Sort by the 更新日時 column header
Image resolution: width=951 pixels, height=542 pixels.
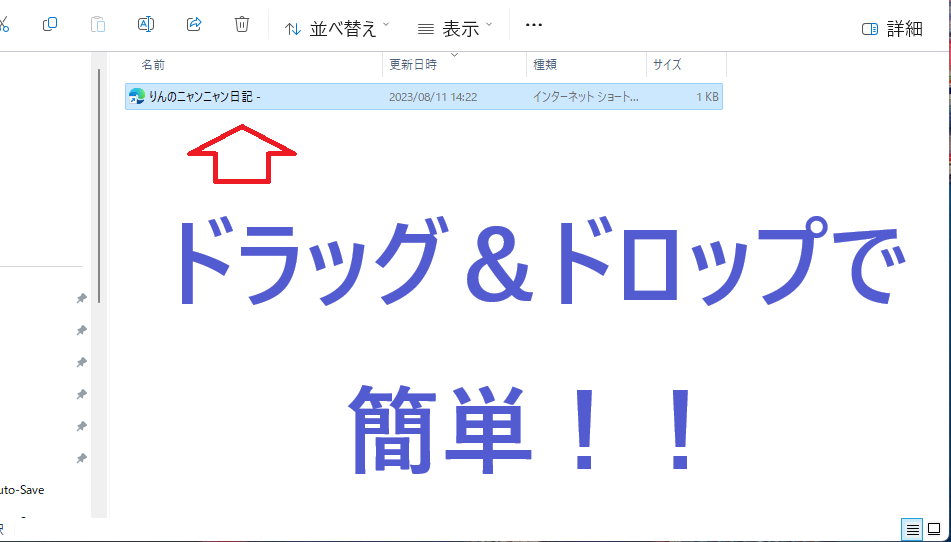413,65
